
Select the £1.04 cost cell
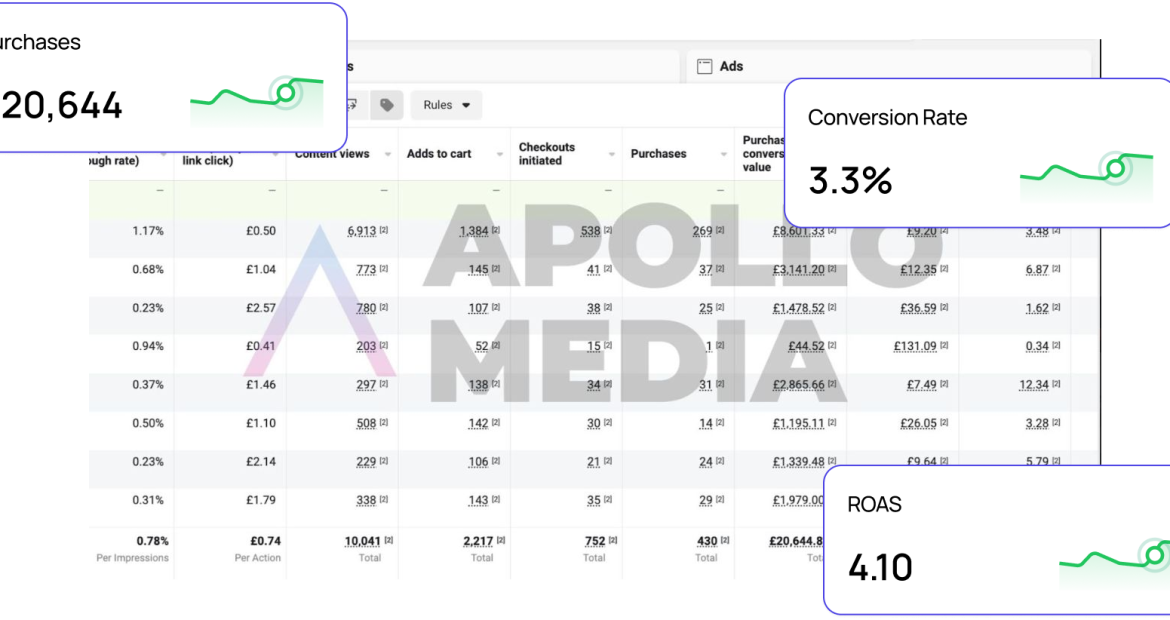coord(261,269)
